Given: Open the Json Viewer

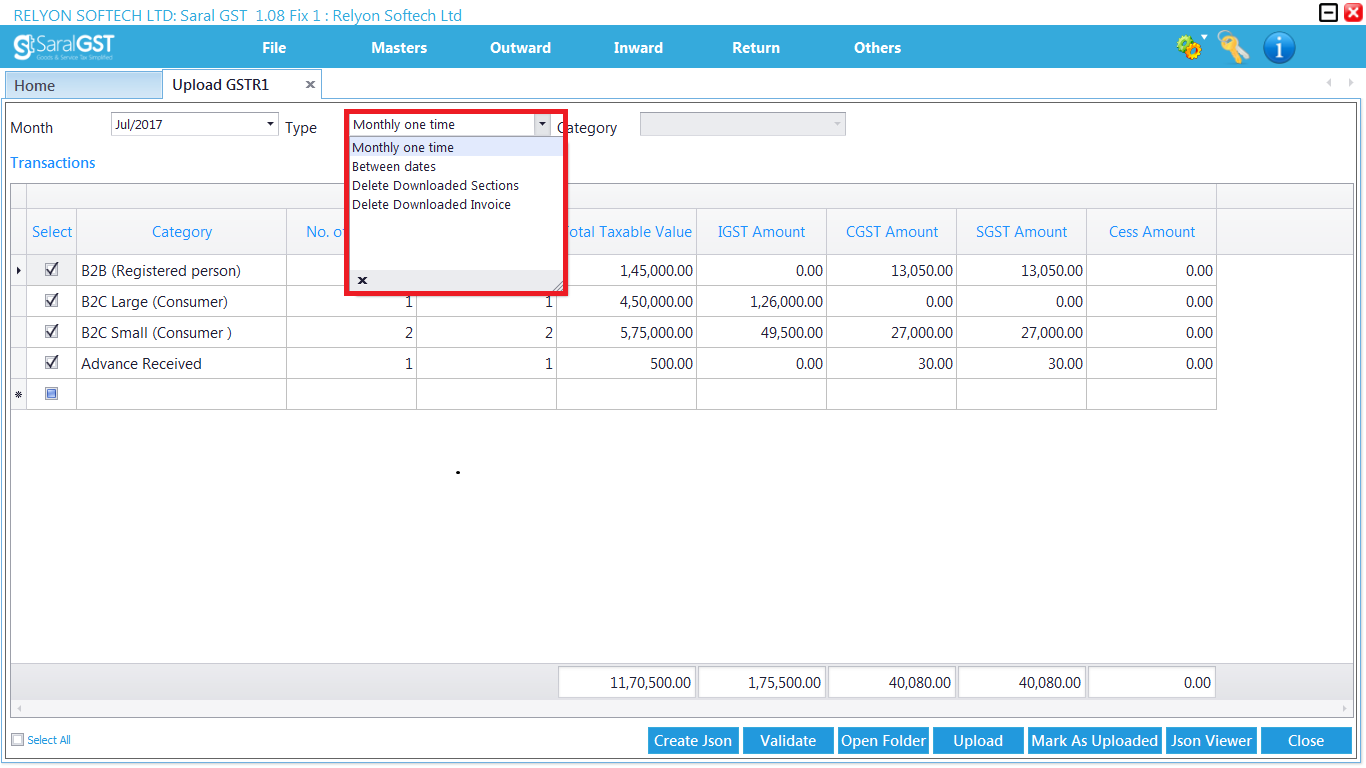Looking at the screenshot, I should 1211,740.
